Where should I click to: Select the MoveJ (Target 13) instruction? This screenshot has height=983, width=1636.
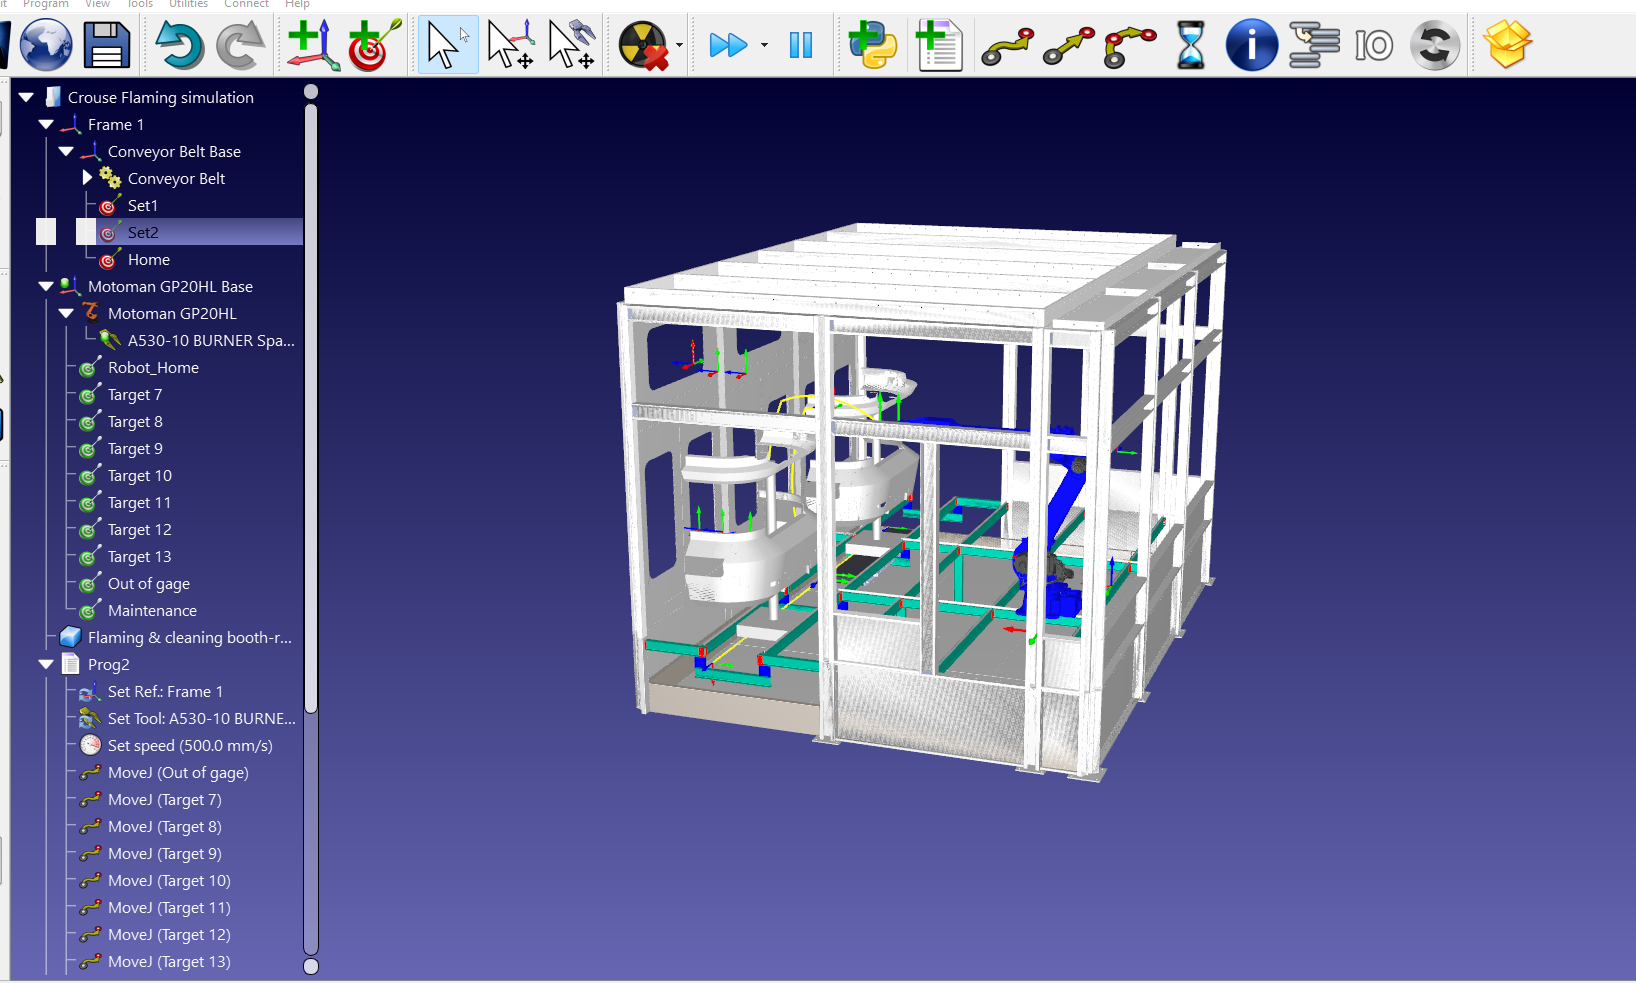(169, 961)
